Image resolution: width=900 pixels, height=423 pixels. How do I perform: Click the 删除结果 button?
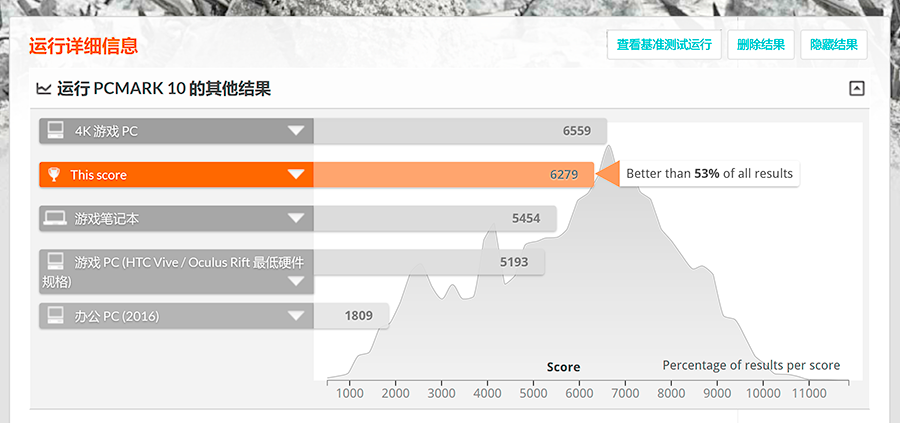[x=761, y=45]
